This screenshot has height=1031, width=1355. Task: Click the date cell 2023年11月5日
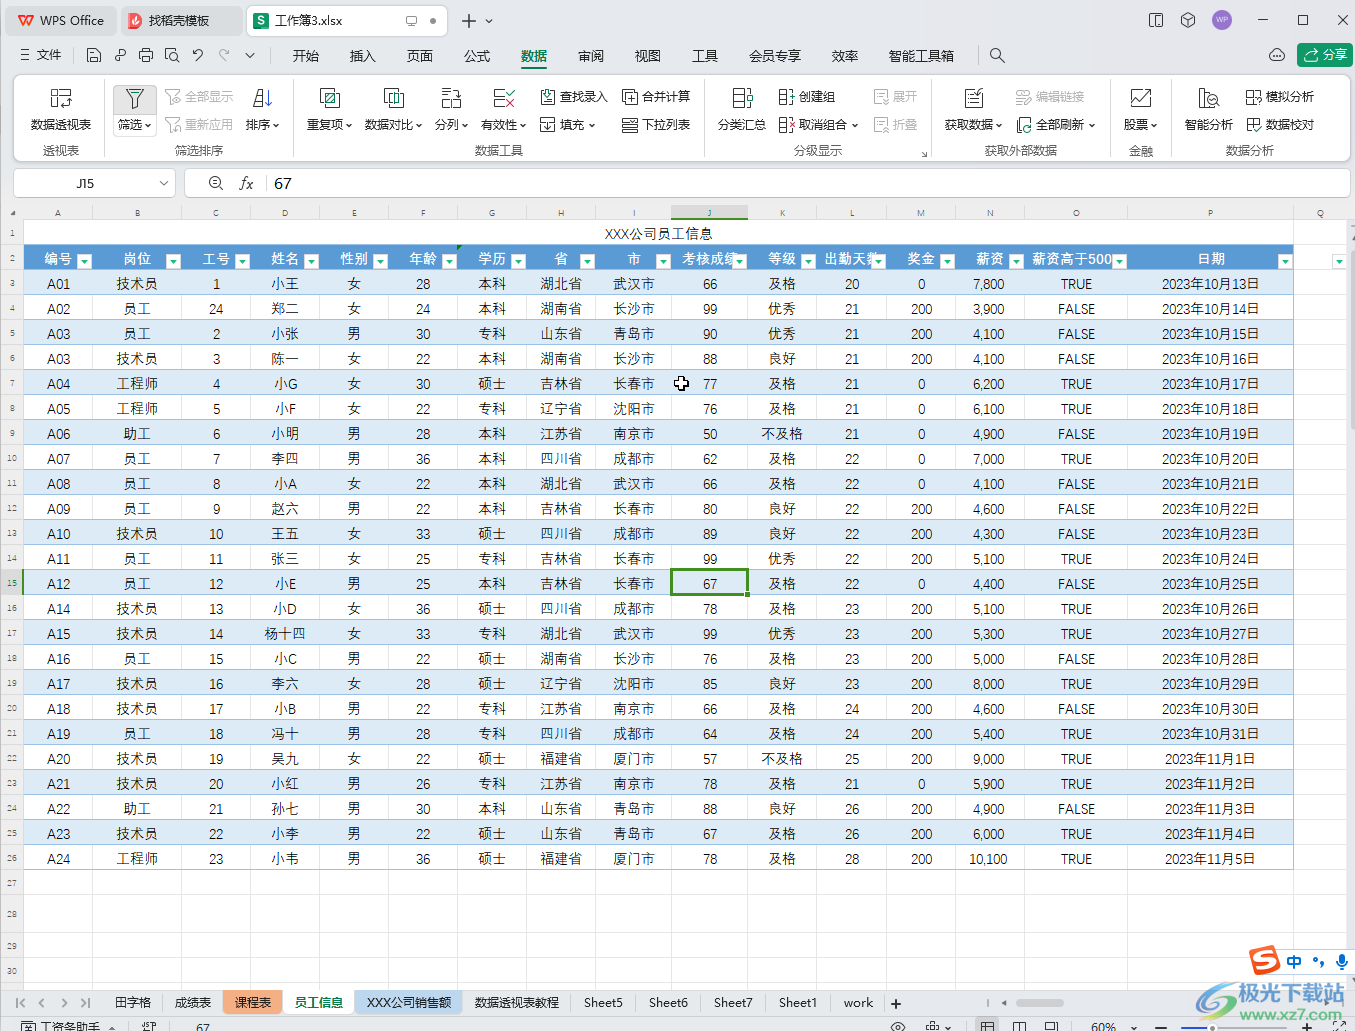pos(1210,859)
